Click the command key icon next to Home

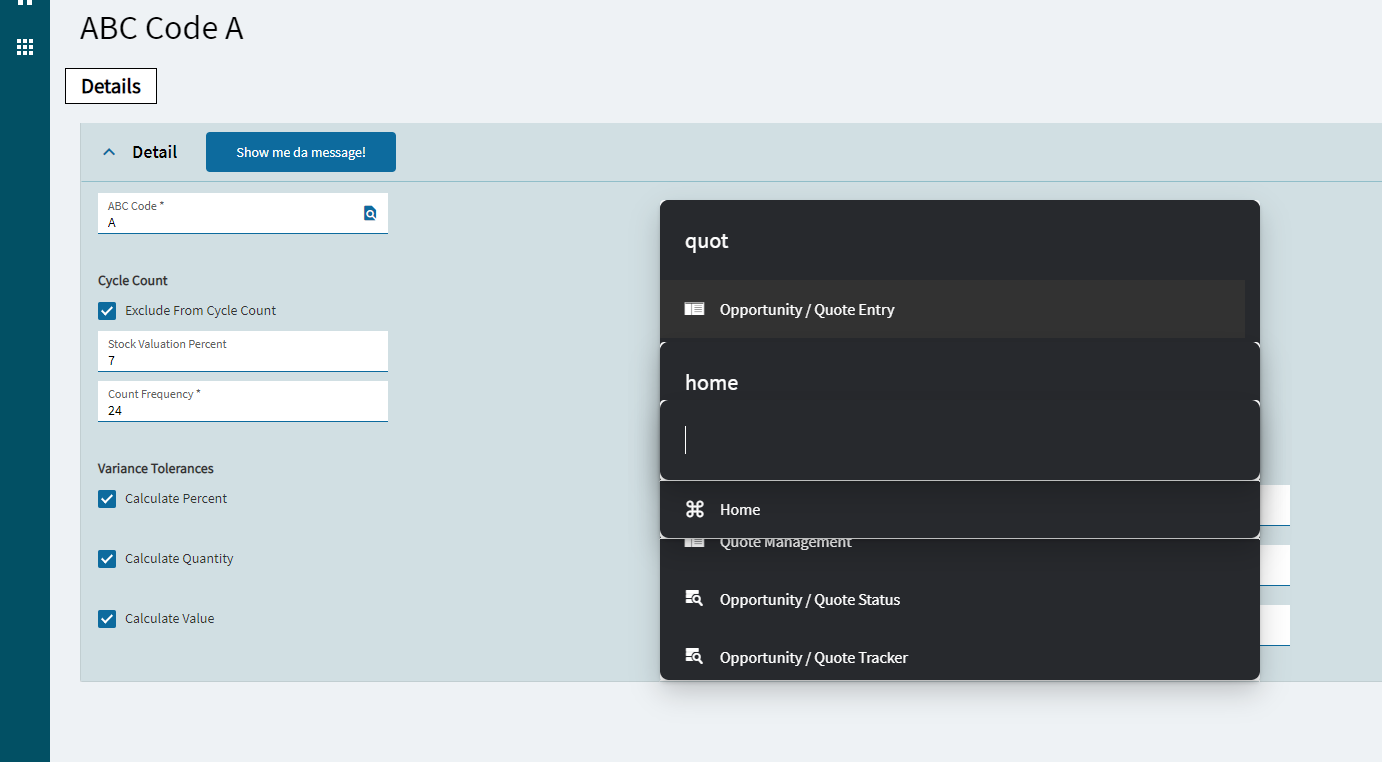coord(695,509)
